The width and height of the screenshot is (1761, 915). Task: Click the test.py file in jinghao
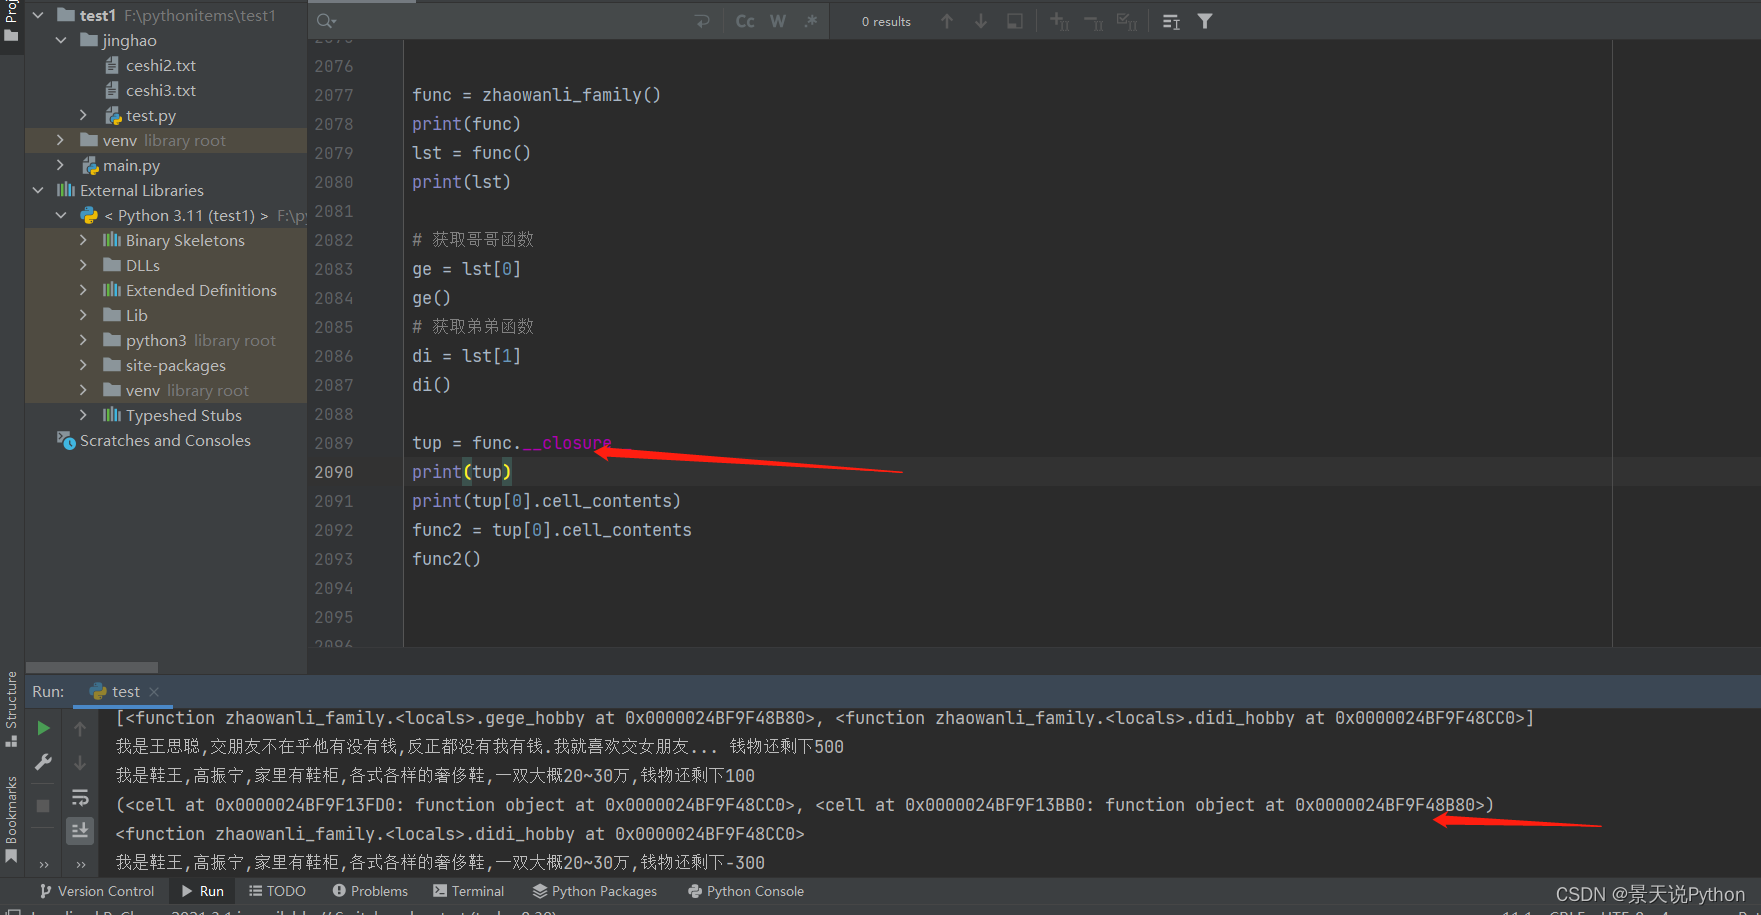point(150,115)
